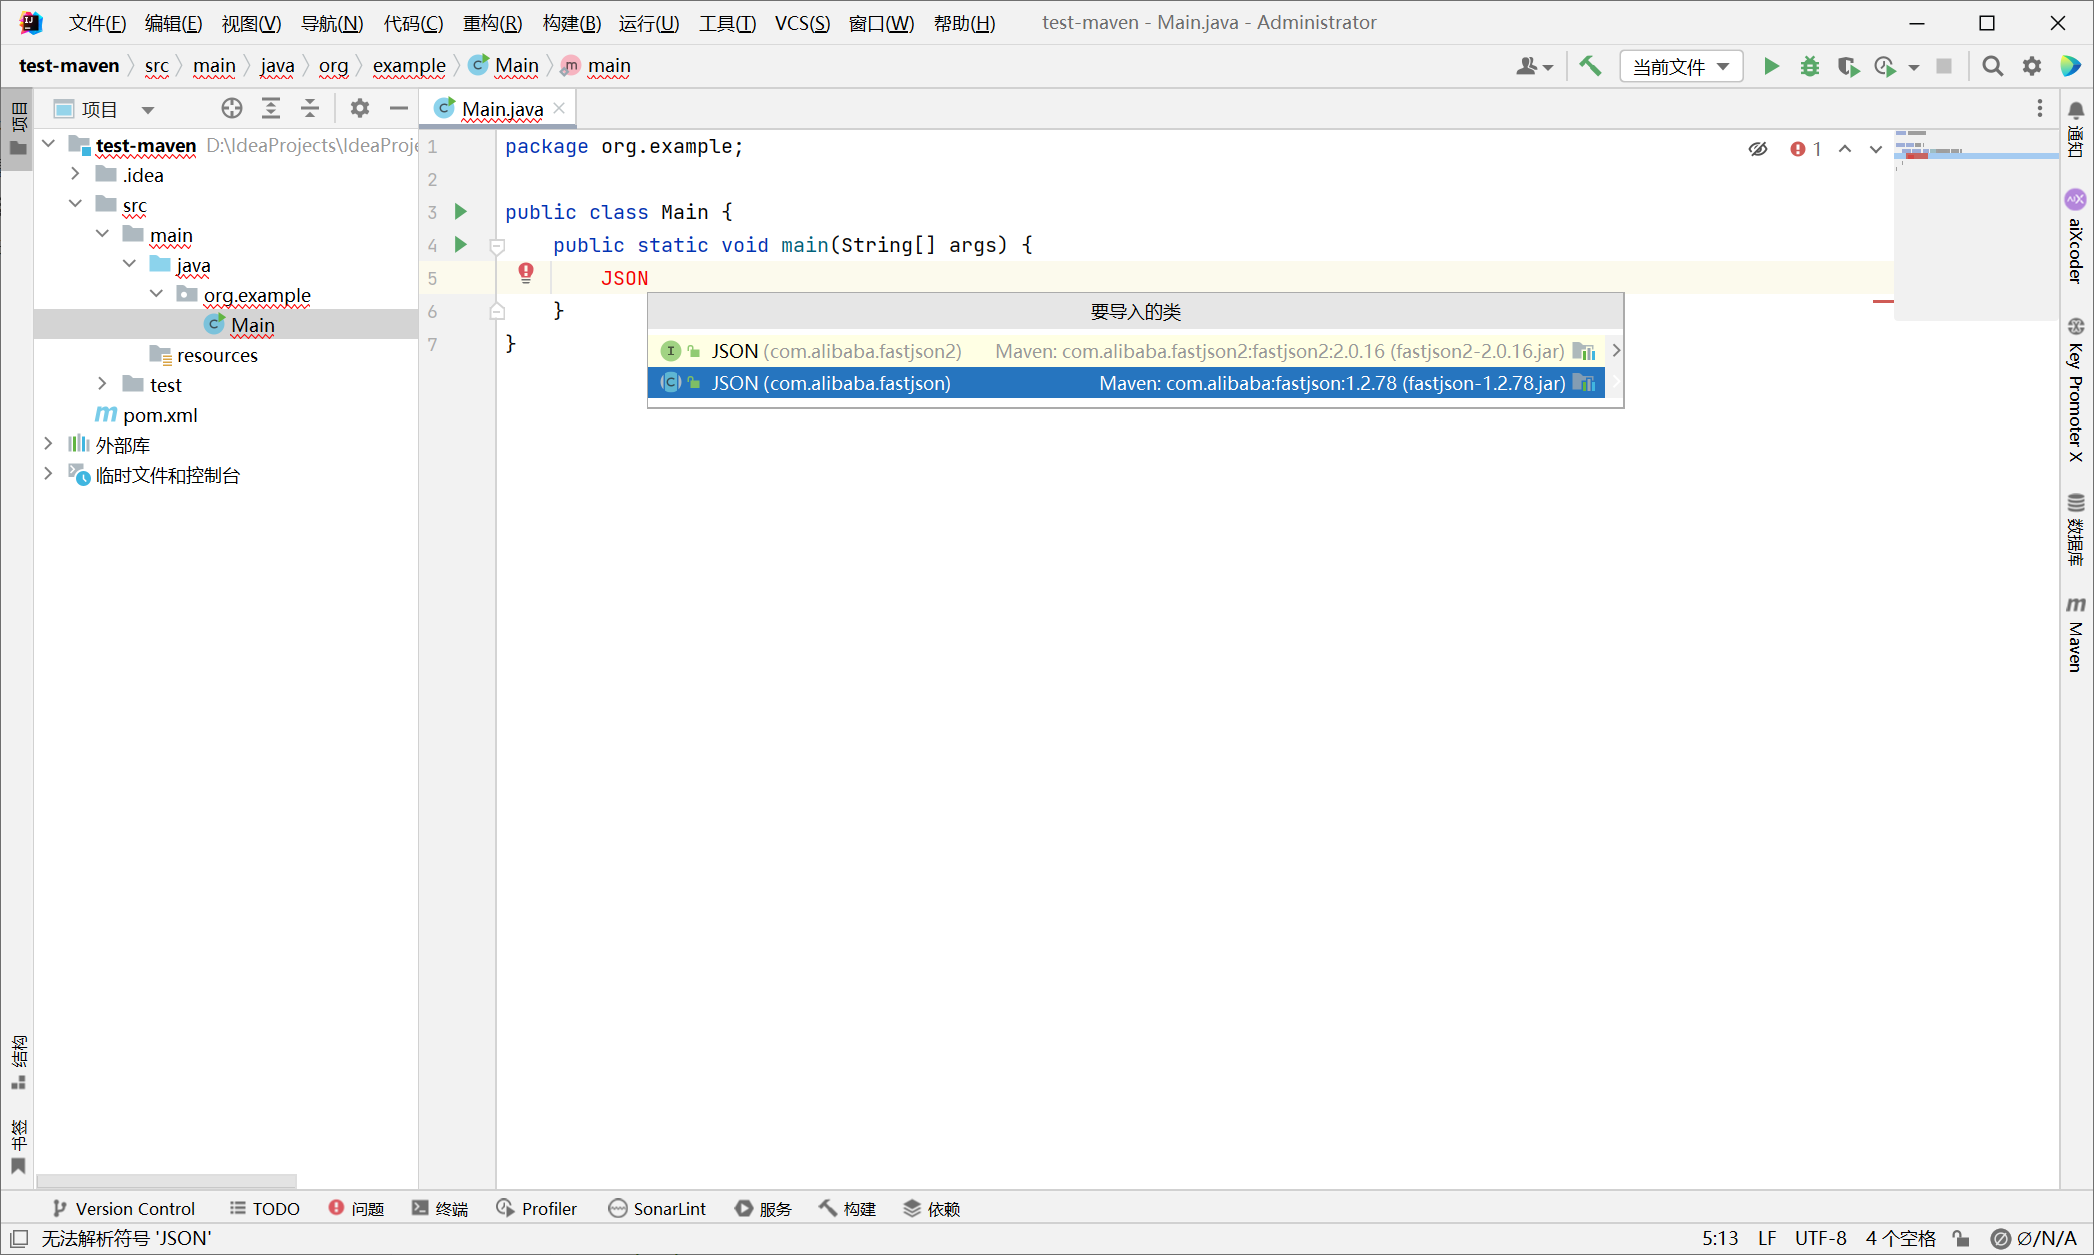The width and height of the screenshot is (2094, 1255).
Task: Click the red error bulb icon on line 5
Action: pyautogui.click(x=526, y=273)
